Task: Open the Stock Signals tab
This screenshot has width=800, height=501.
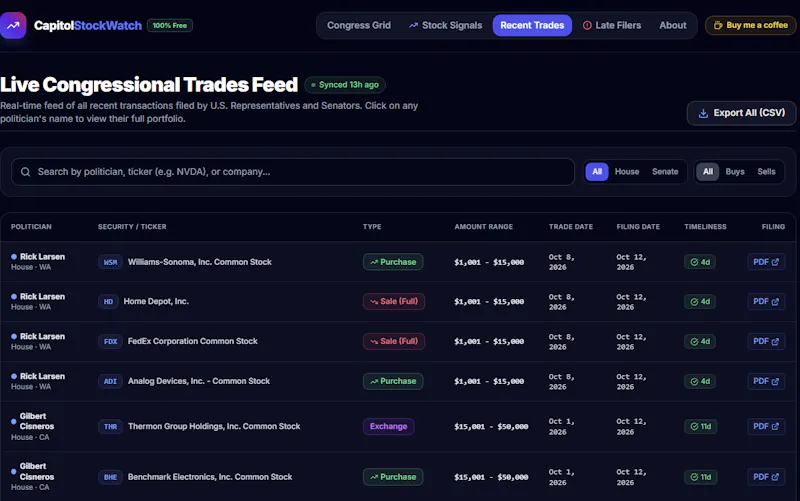Action: coord(445,25)
